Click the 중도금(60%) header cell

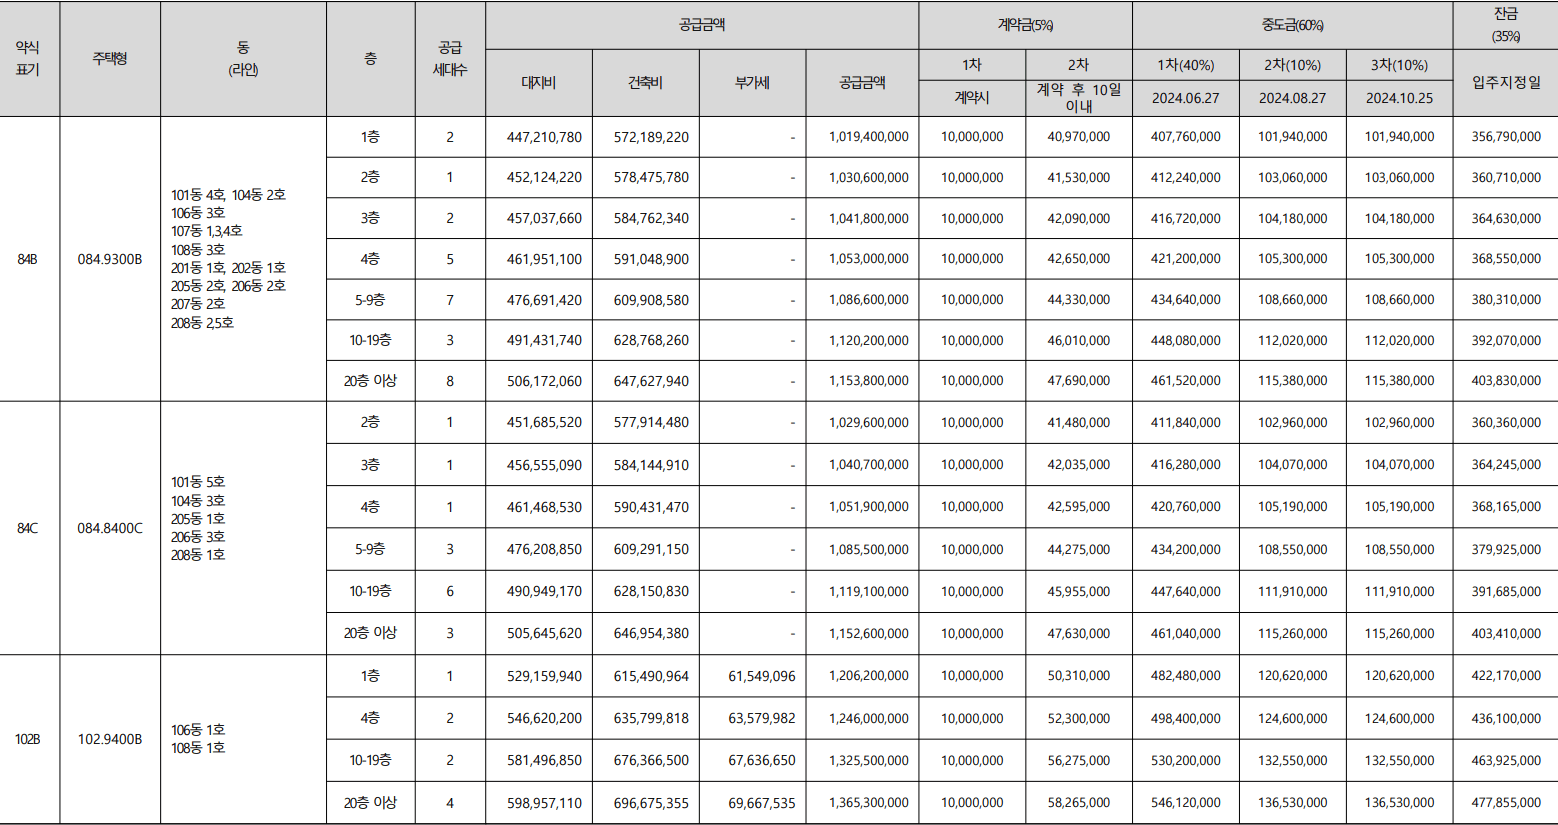[x=1292, y=25]
